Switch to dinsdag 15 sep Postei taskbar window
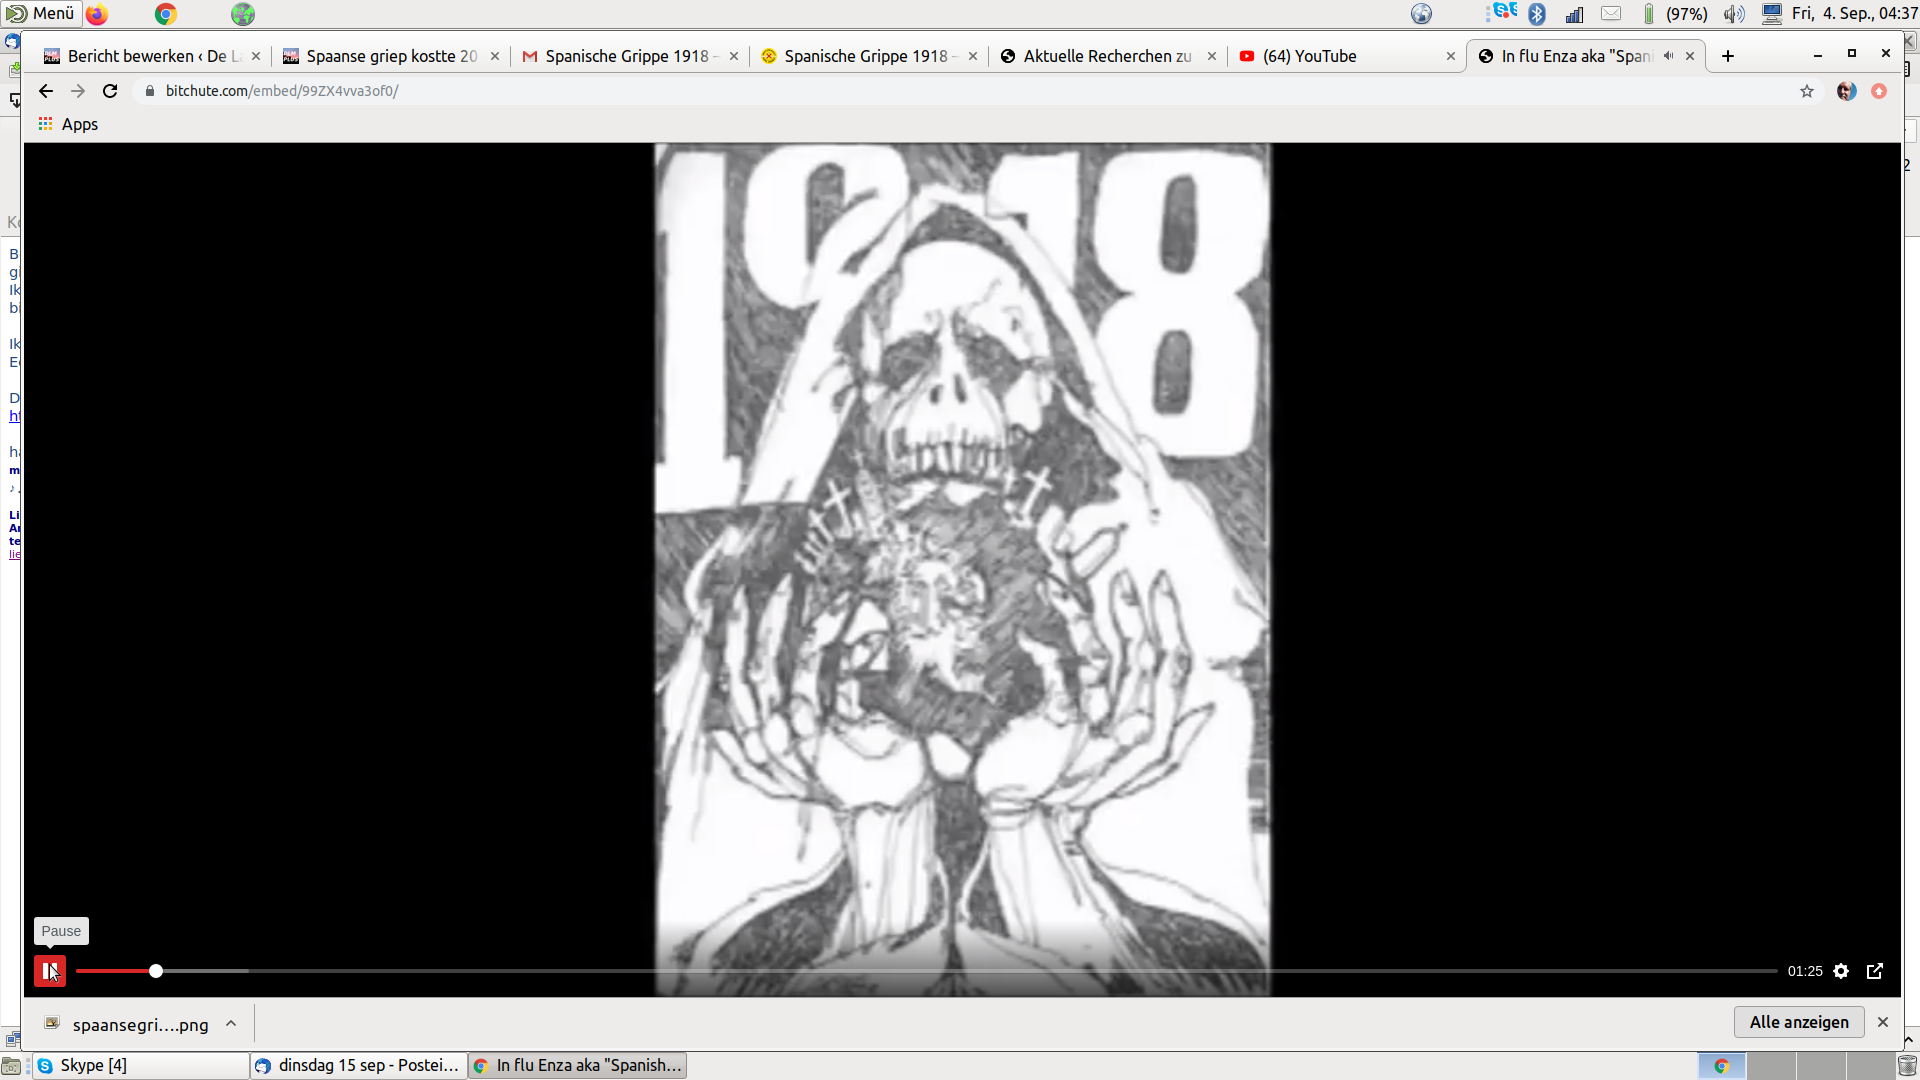Image resolution: width=1920 pixels, height=1080 pixels. tap(359, 1066)
